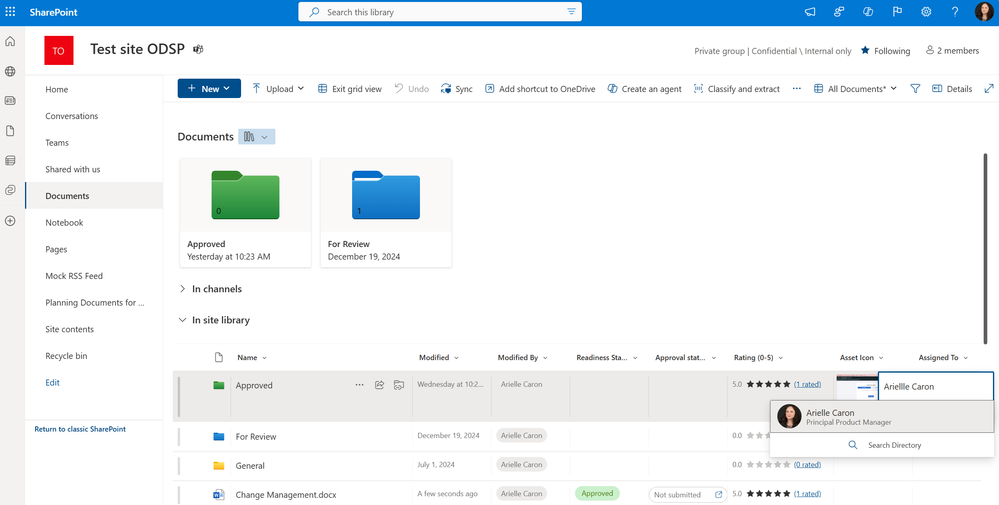Click Search Directory in people picker

click(882, 445)
